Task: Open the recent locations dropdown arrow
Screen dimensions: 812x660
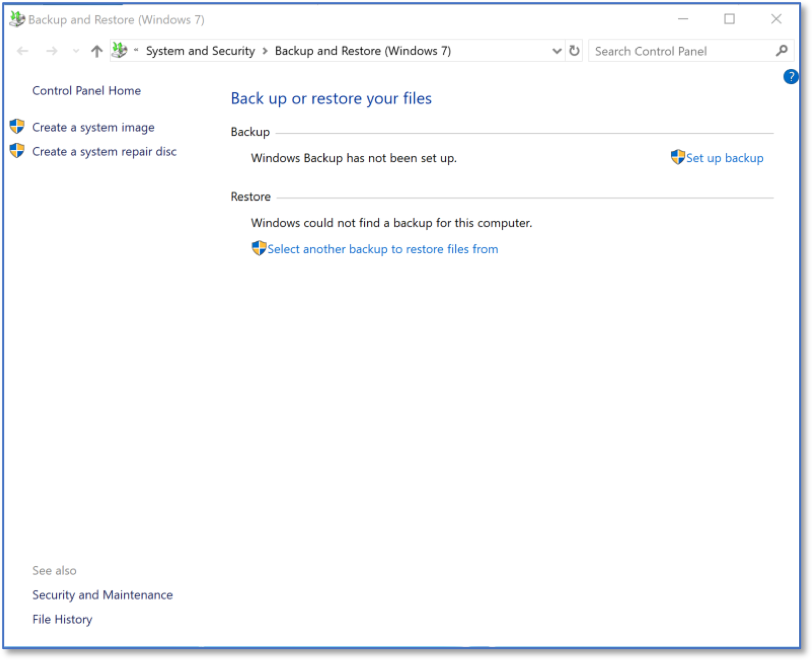Action: click(x=76, y=51)
